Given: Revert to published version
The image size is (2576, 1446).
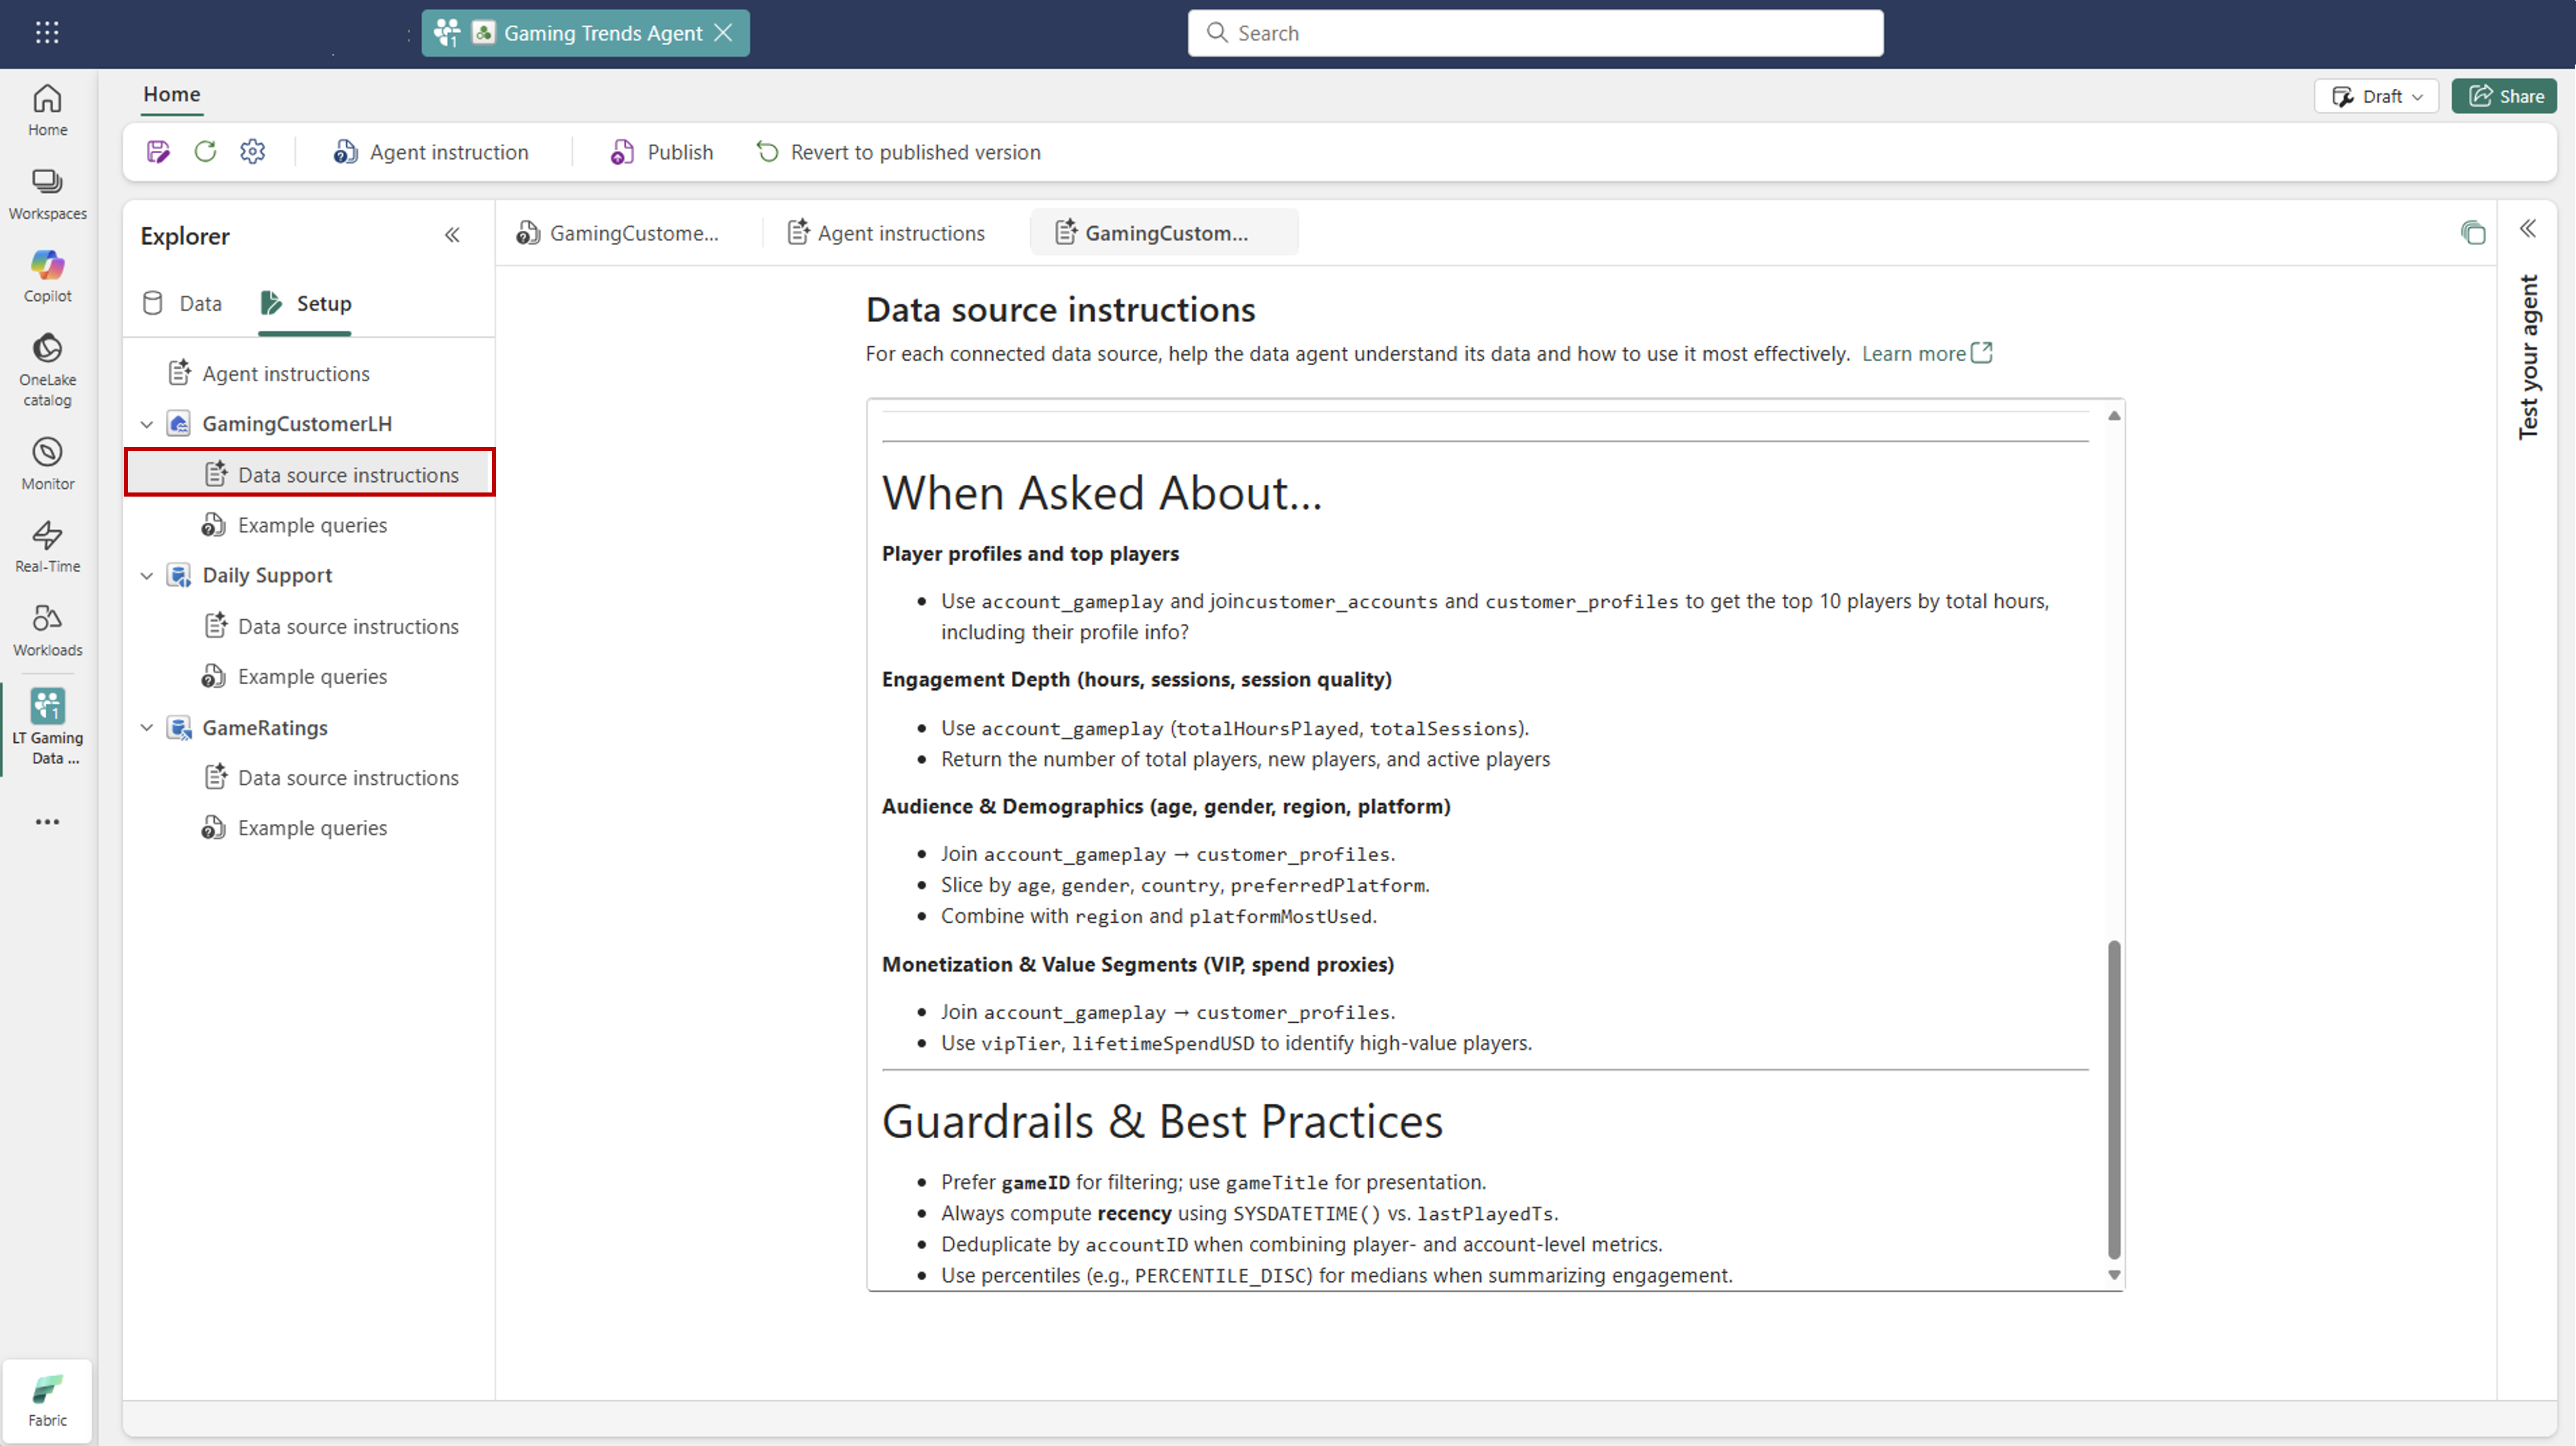Looking at the screenshot, I should point(897,152).
